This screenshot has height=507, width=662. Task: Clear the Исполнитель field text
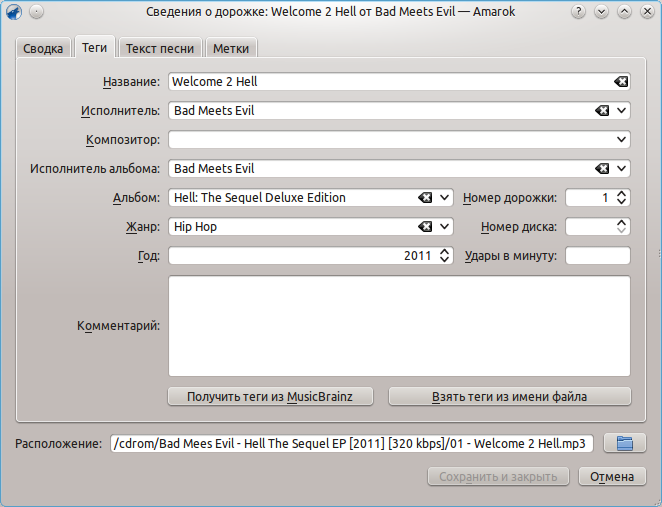tap(602, 111)
